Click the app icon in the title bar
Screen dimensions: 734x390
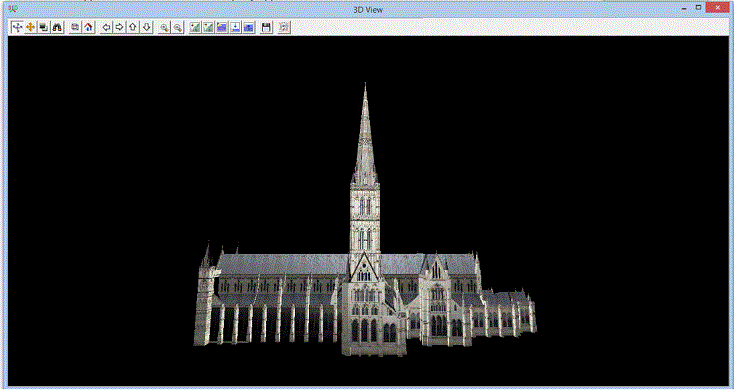(x=13, y=8)
